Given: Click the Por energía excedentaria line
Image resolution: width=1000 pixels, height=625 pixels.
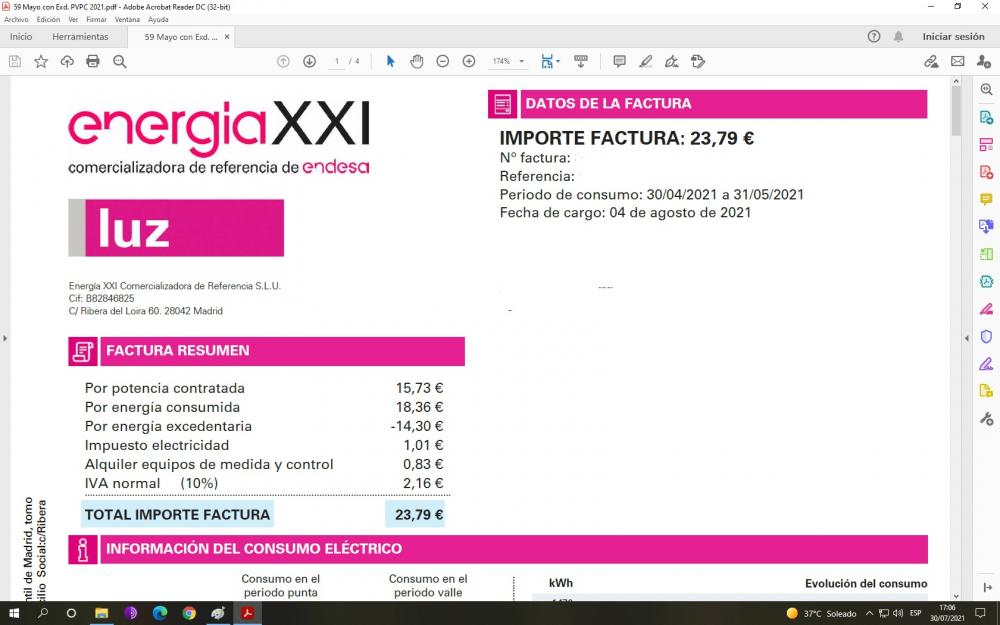Looking at the screenshot, I should pyautogui.click(x=264, y=426).
